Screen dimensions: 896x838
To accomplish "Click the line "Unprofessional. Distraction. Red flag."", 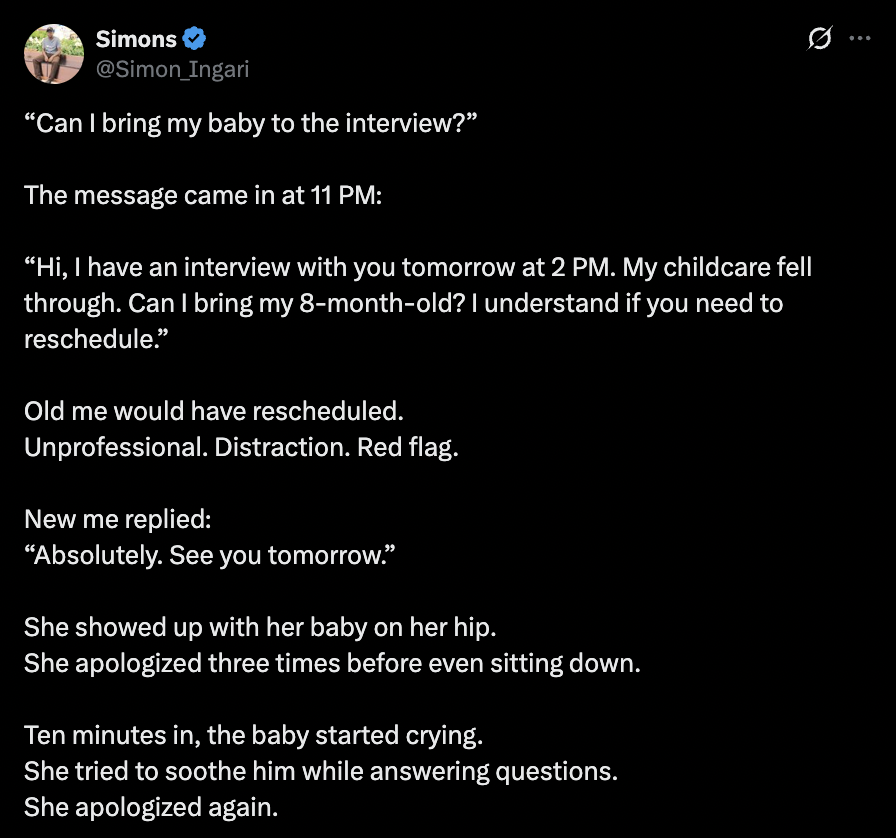I will (240, 446).
